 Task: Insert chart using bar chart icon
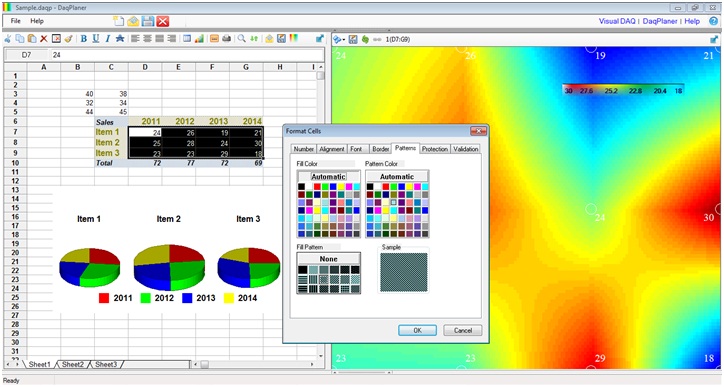199,39
